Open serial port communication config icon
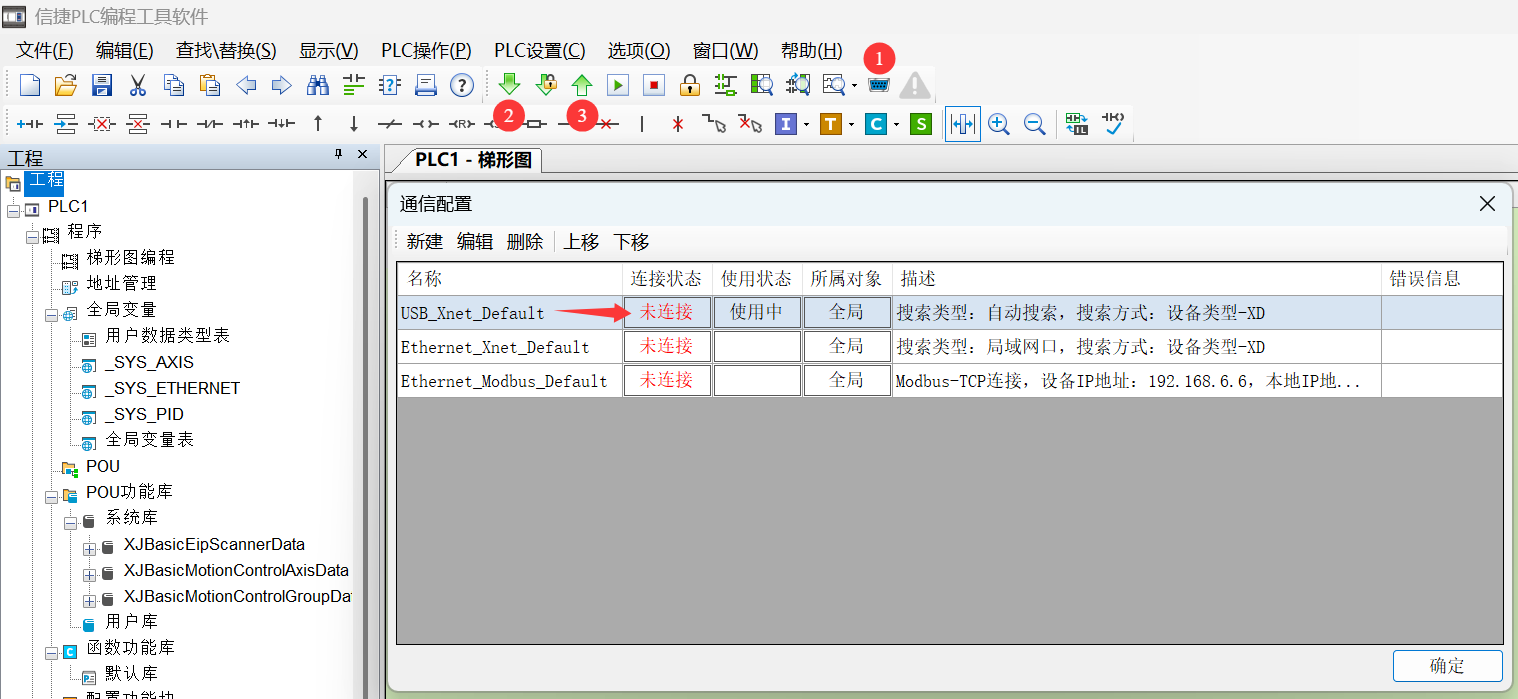 pos(878,85)
